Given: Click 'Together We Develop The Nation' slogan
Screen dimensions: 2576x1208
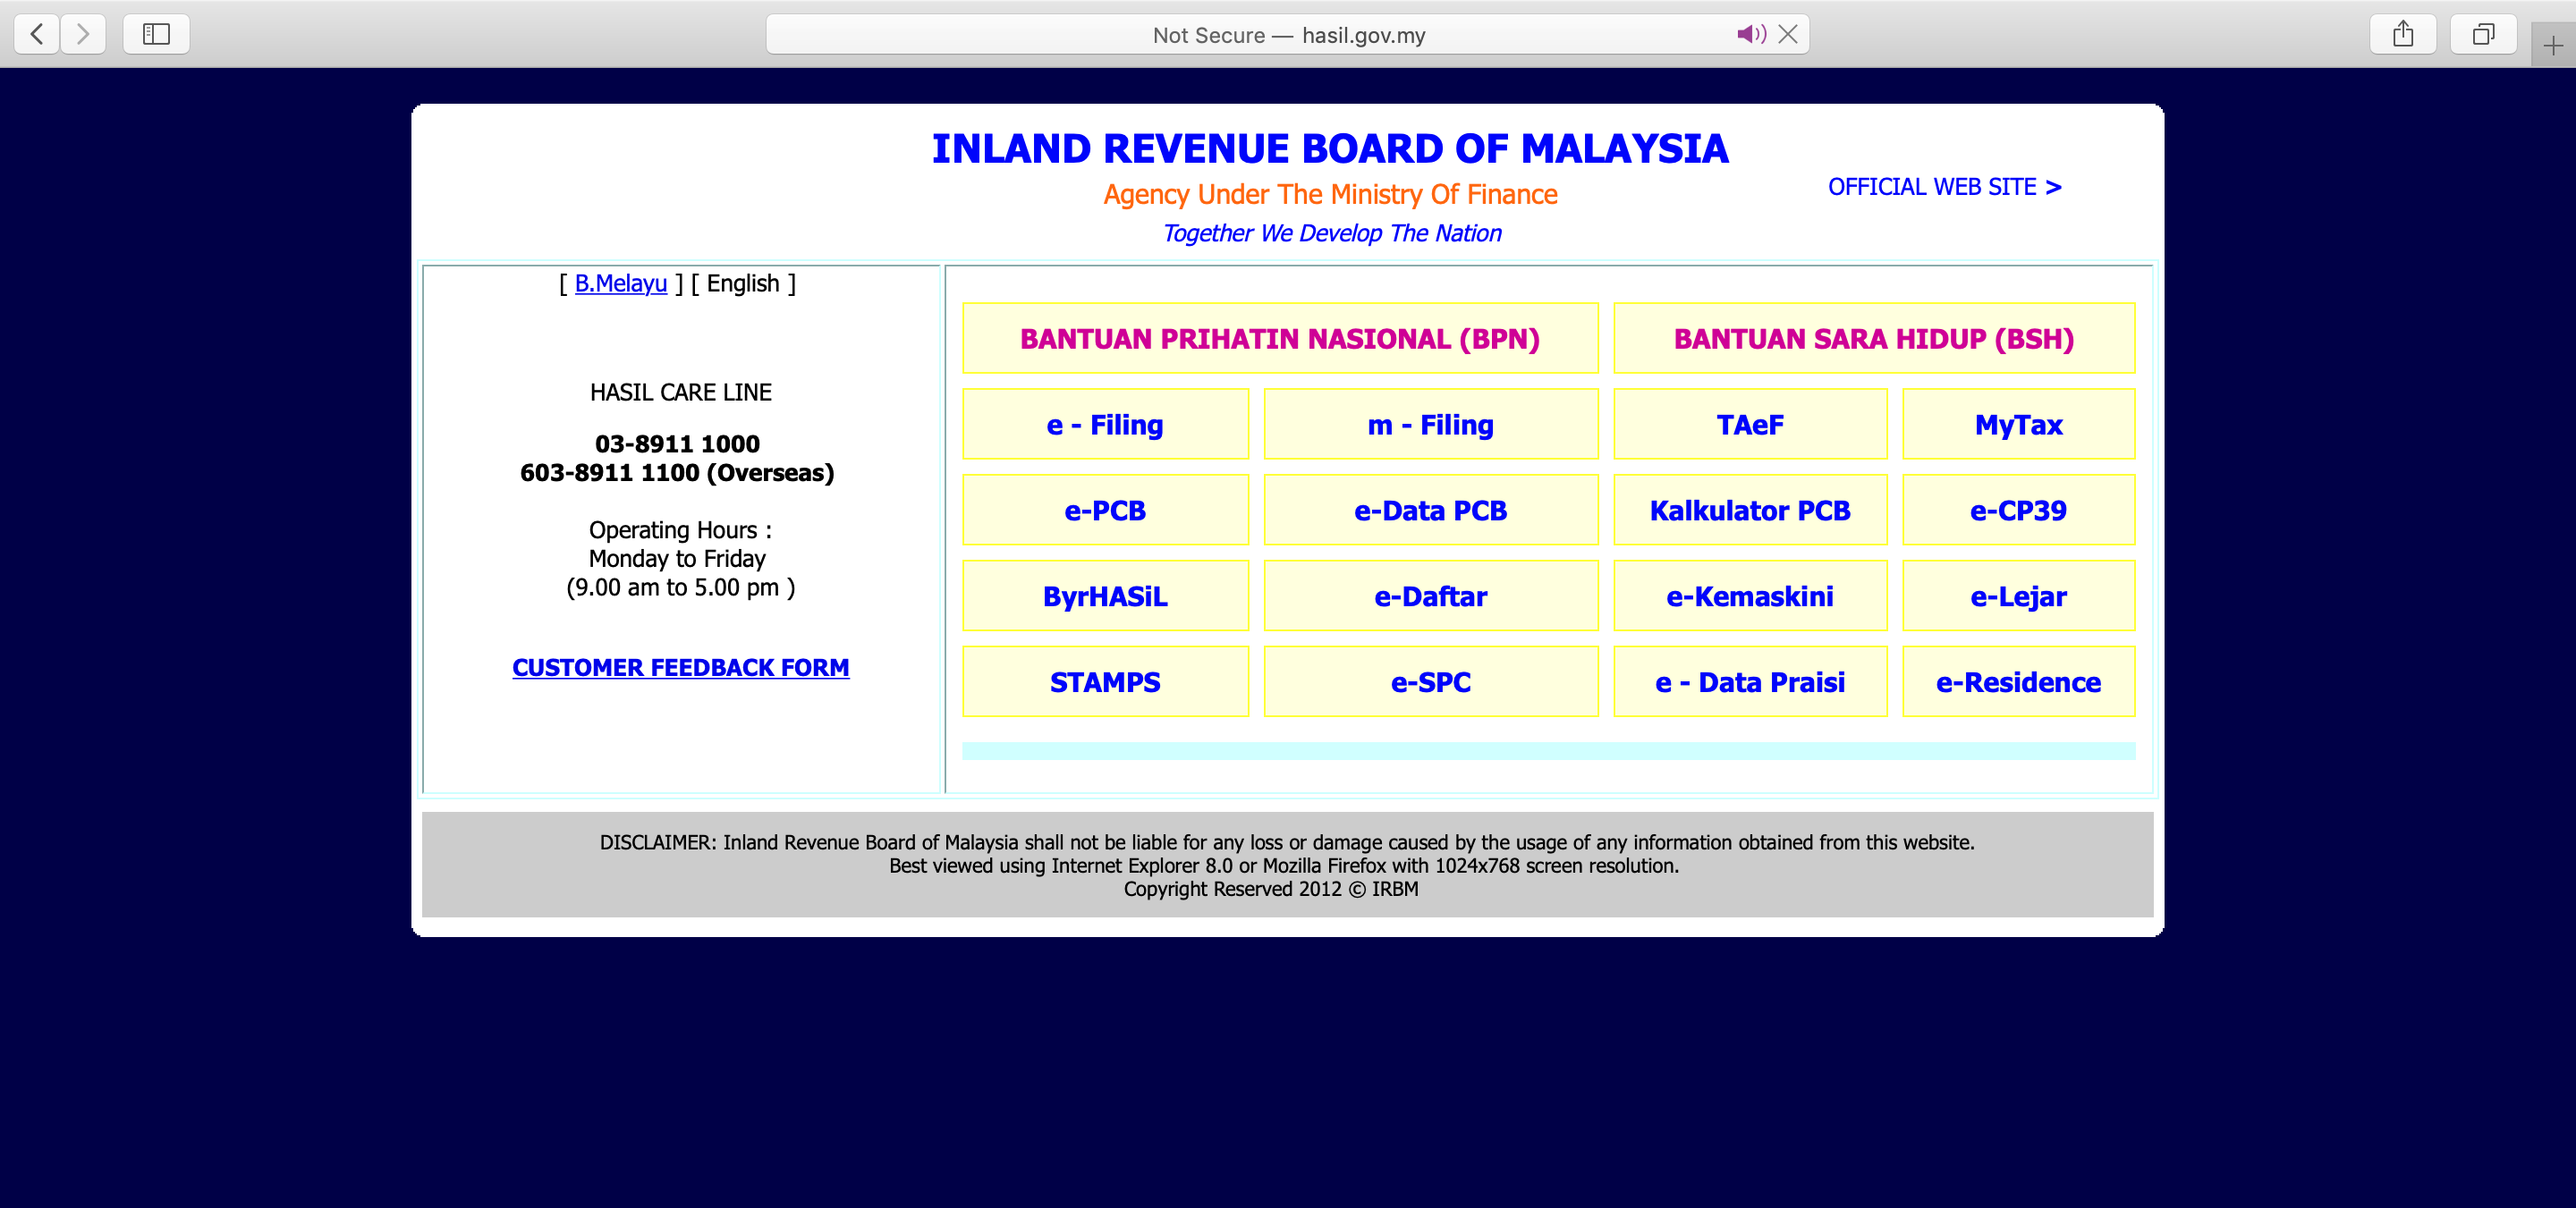Looking at the screenshot, I should (x=1331, y=233).
